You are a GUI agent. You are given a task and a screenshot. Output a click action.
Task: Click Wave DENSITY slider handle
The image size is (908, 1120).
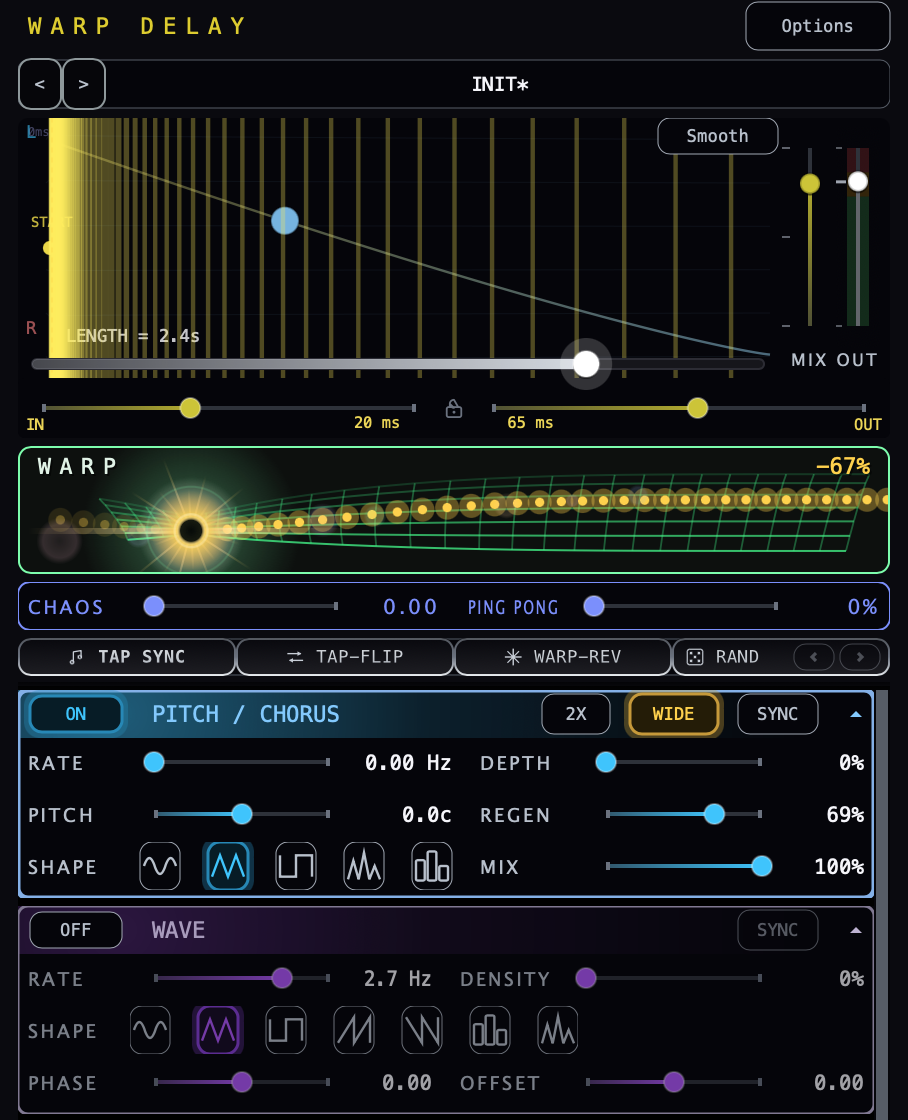[586, 978]
